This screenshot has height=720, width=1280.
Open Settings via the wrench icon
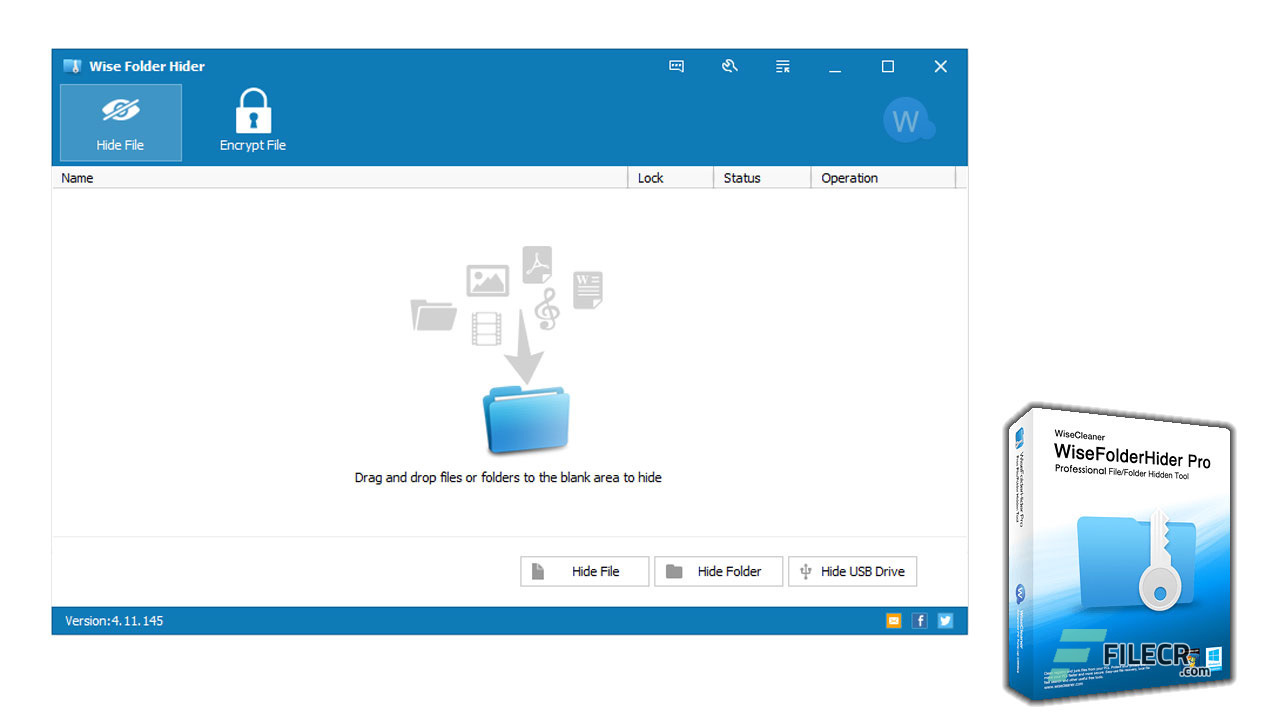tap(730, 66)
